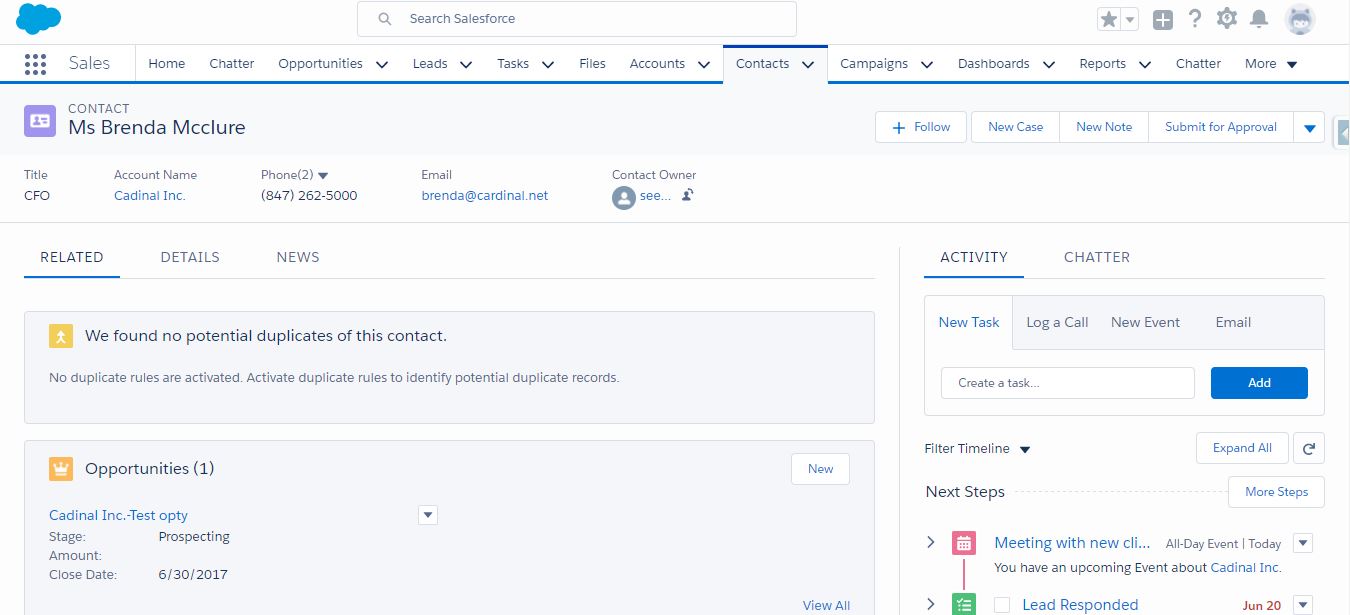Open the Leads tab dropdown chevron

click(466, 64)
